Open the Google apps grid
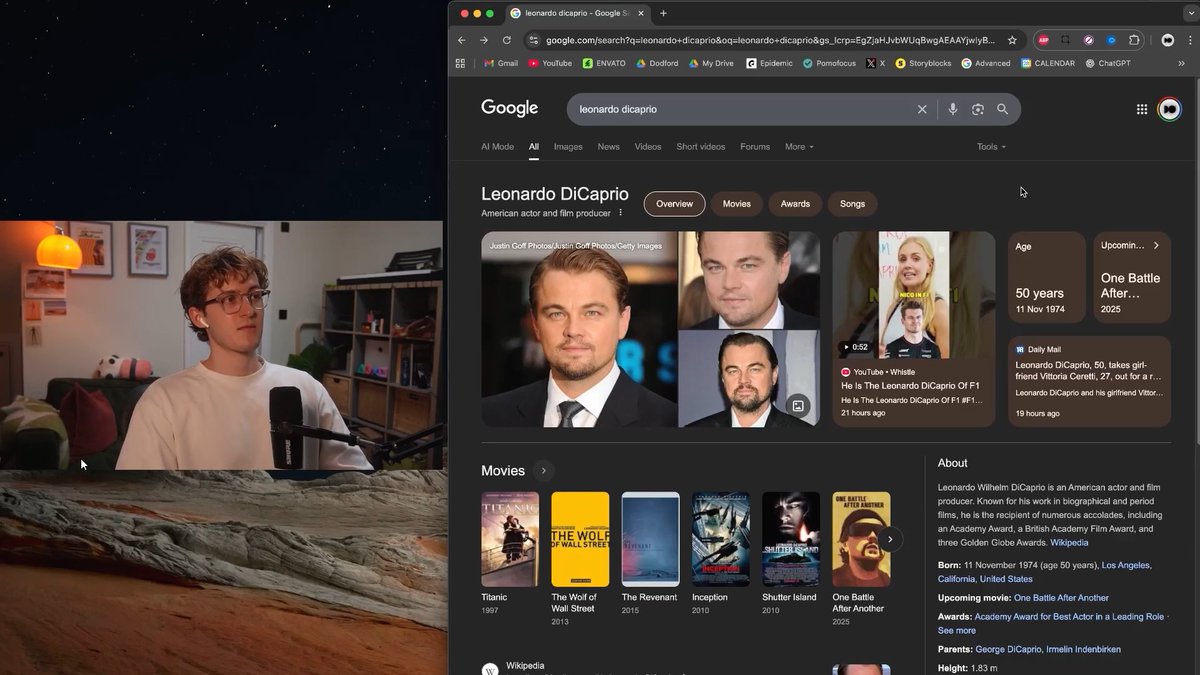 point(1142,109)
